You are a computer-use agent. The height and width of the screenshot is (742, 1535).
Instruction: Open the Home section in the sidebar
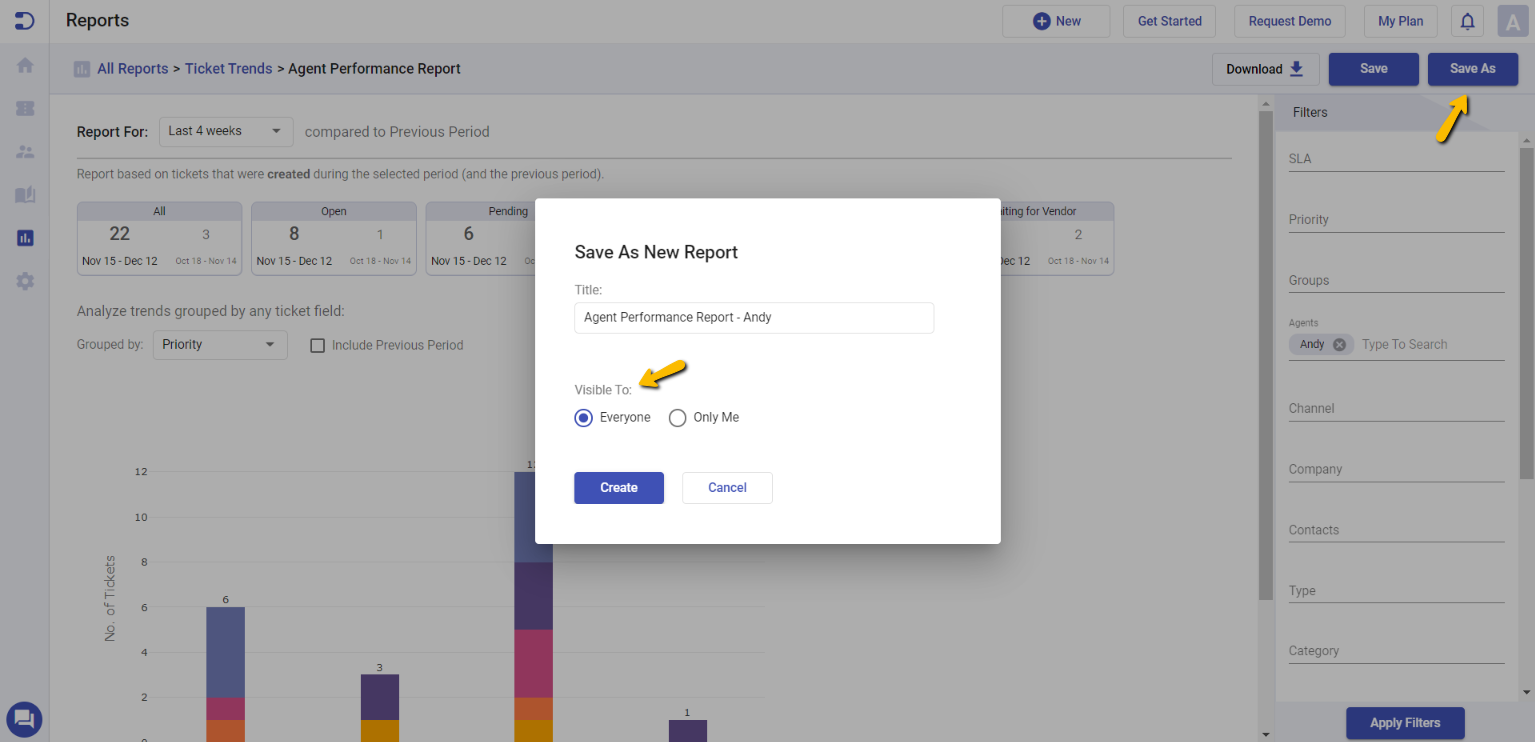(24, 65)
